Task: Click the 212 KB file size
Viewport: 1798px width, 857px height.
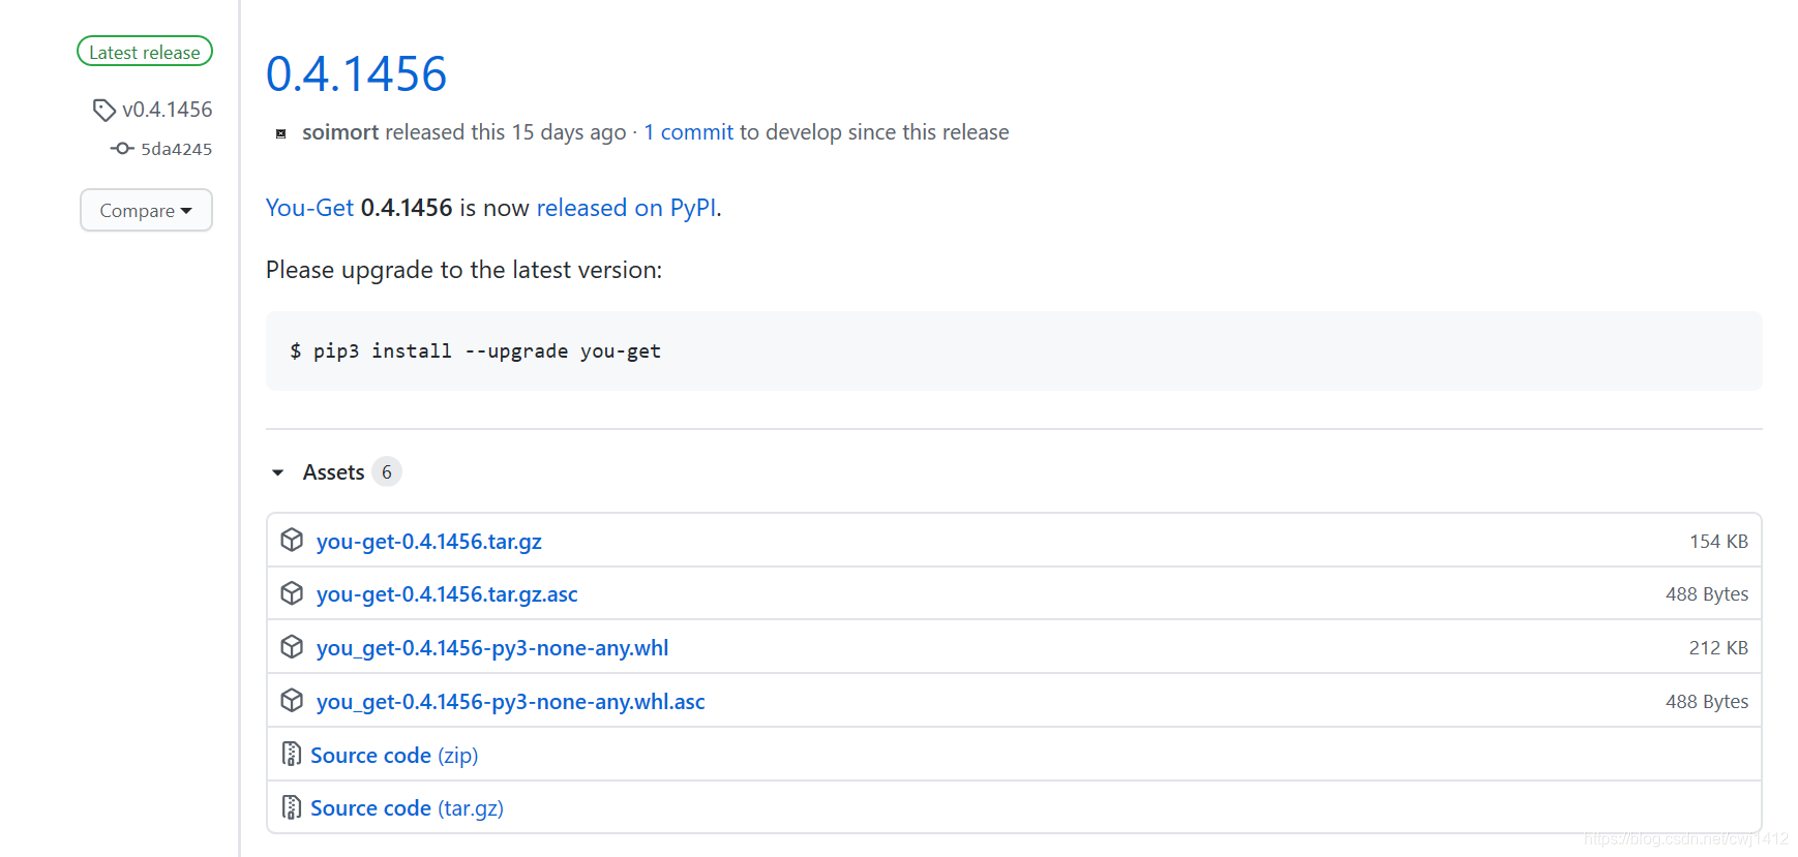Action: (1718, 648)
